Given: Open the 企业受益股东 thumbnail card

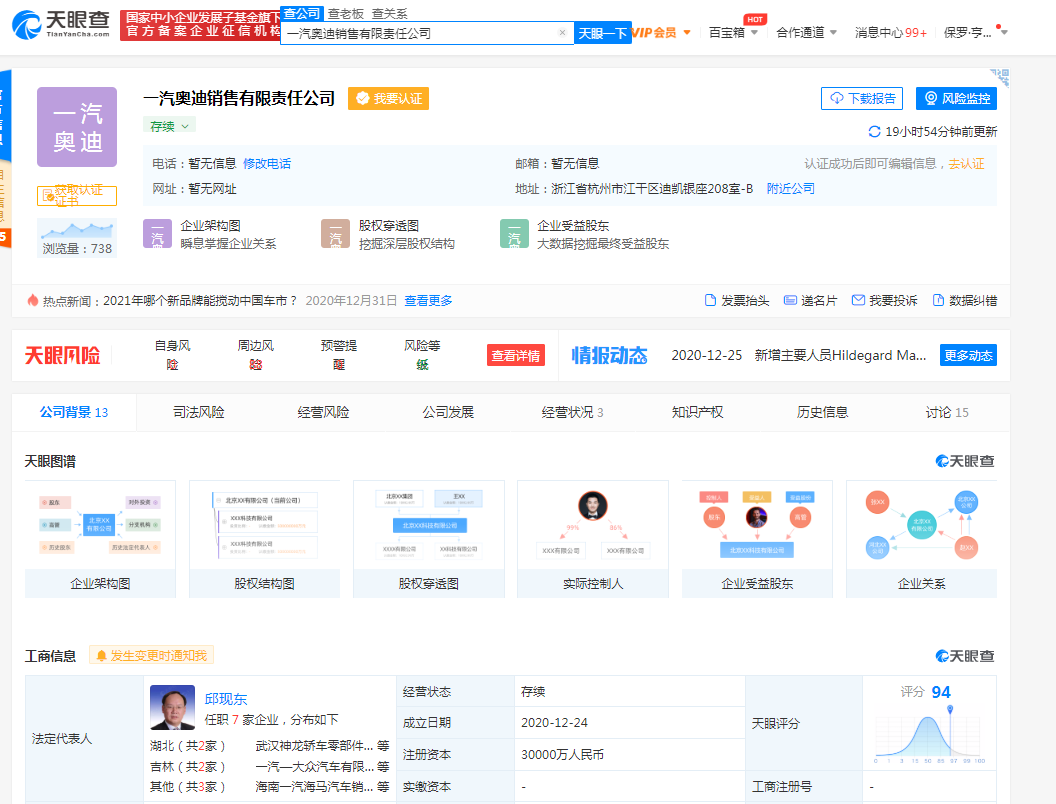Looking at the screenshot, I should click(758, 539).
